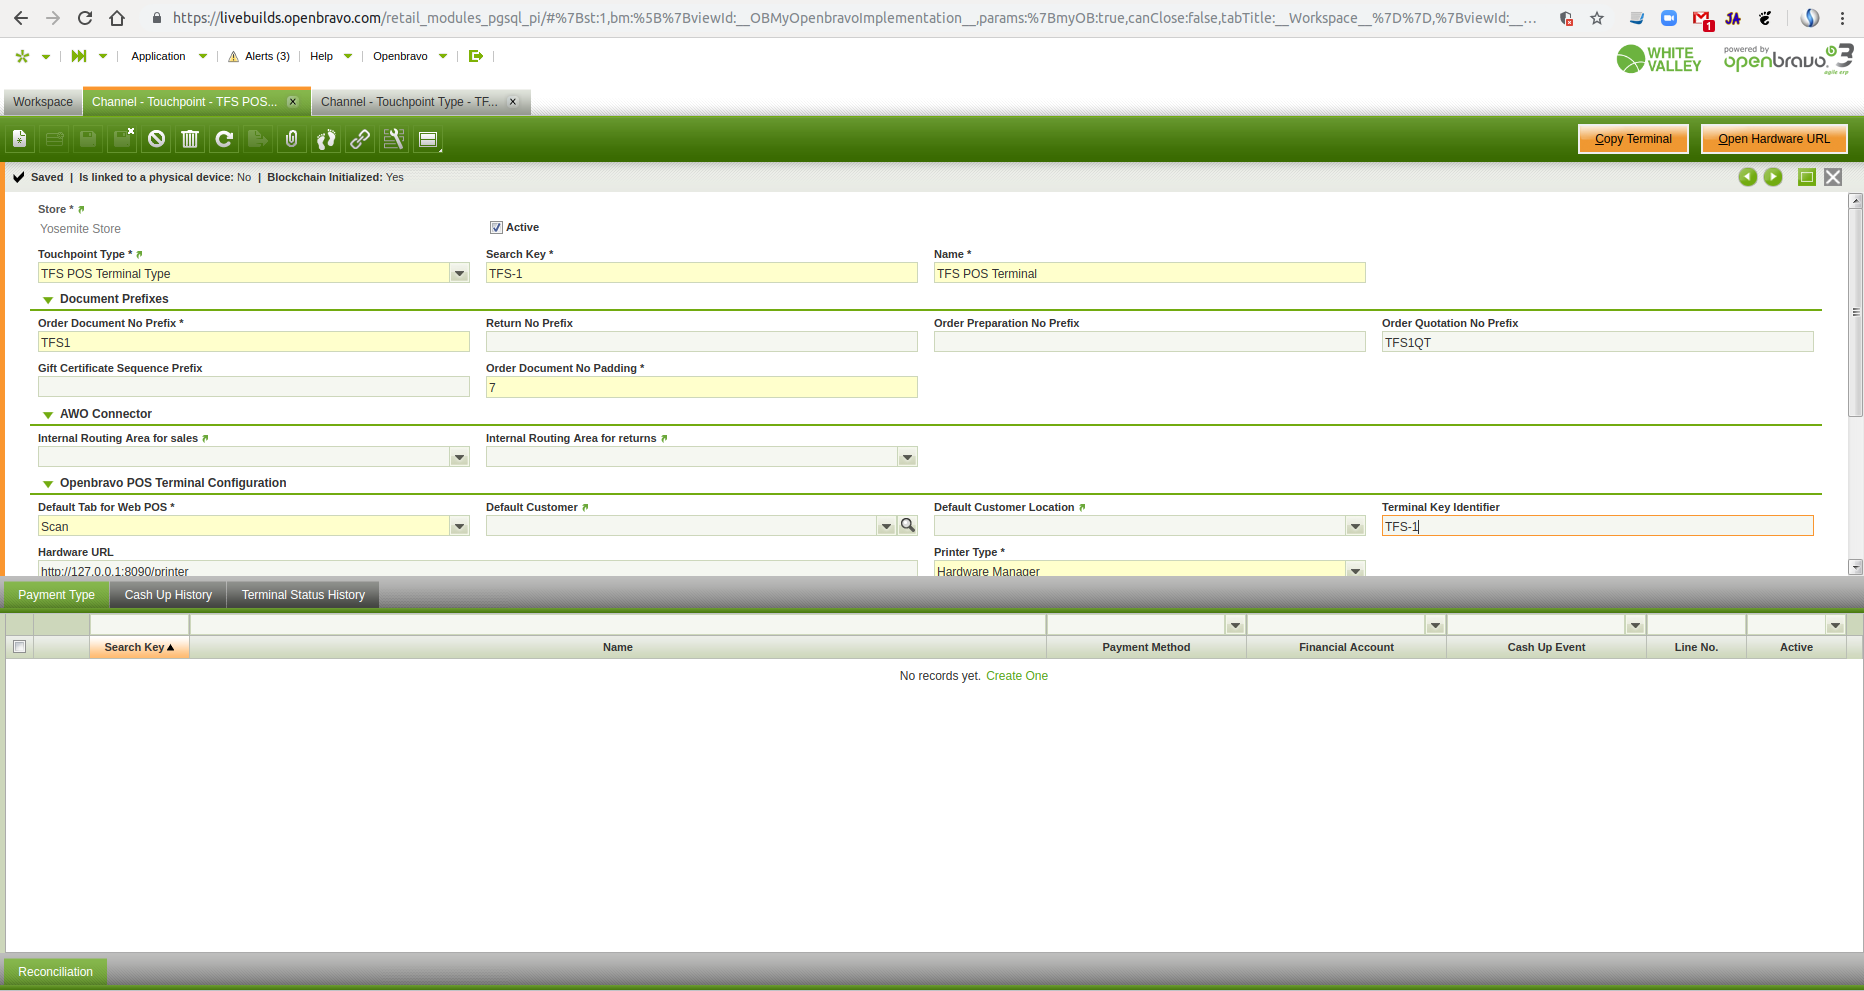This screenshot has height=991, width=1864.
Task: Open the Application menu
Action: (x=168, y=56)
